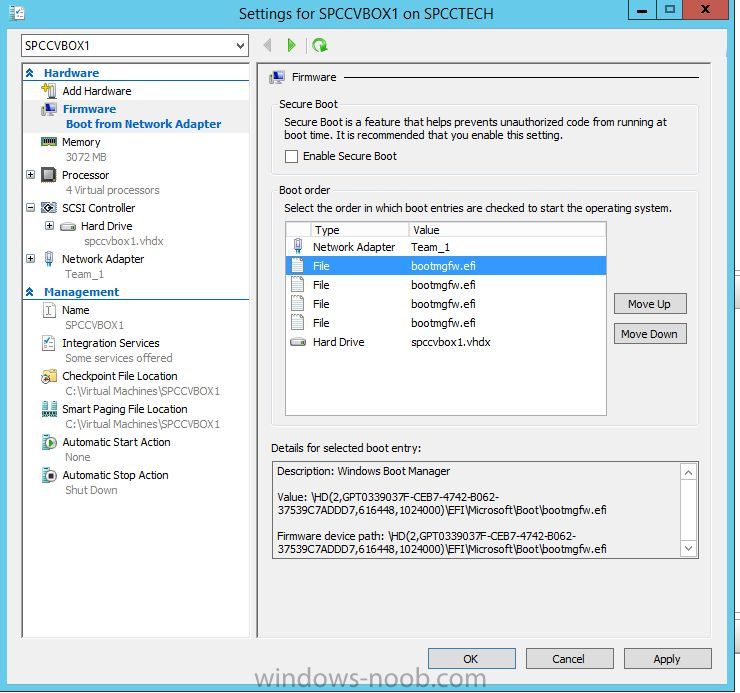Click the Name icon under Management
The height and width of the screenshot is (693, 740).
point(49,310)
